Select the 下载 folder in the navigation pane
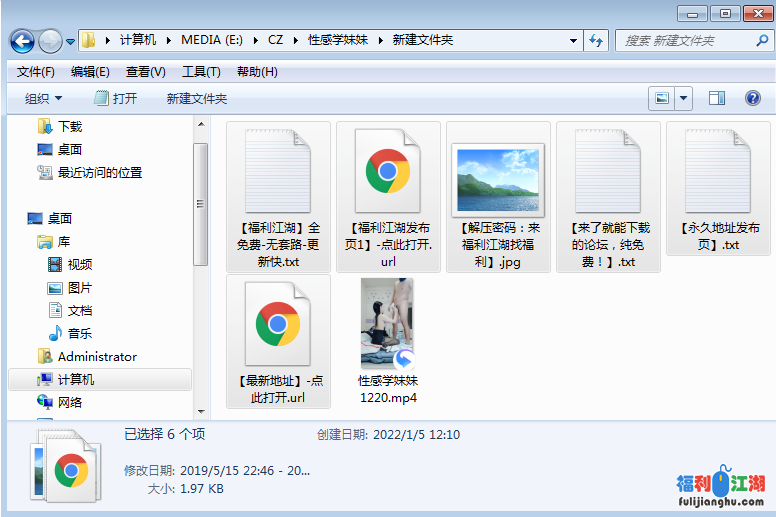Viewport: 776px width, 517px height. point(69,126)
